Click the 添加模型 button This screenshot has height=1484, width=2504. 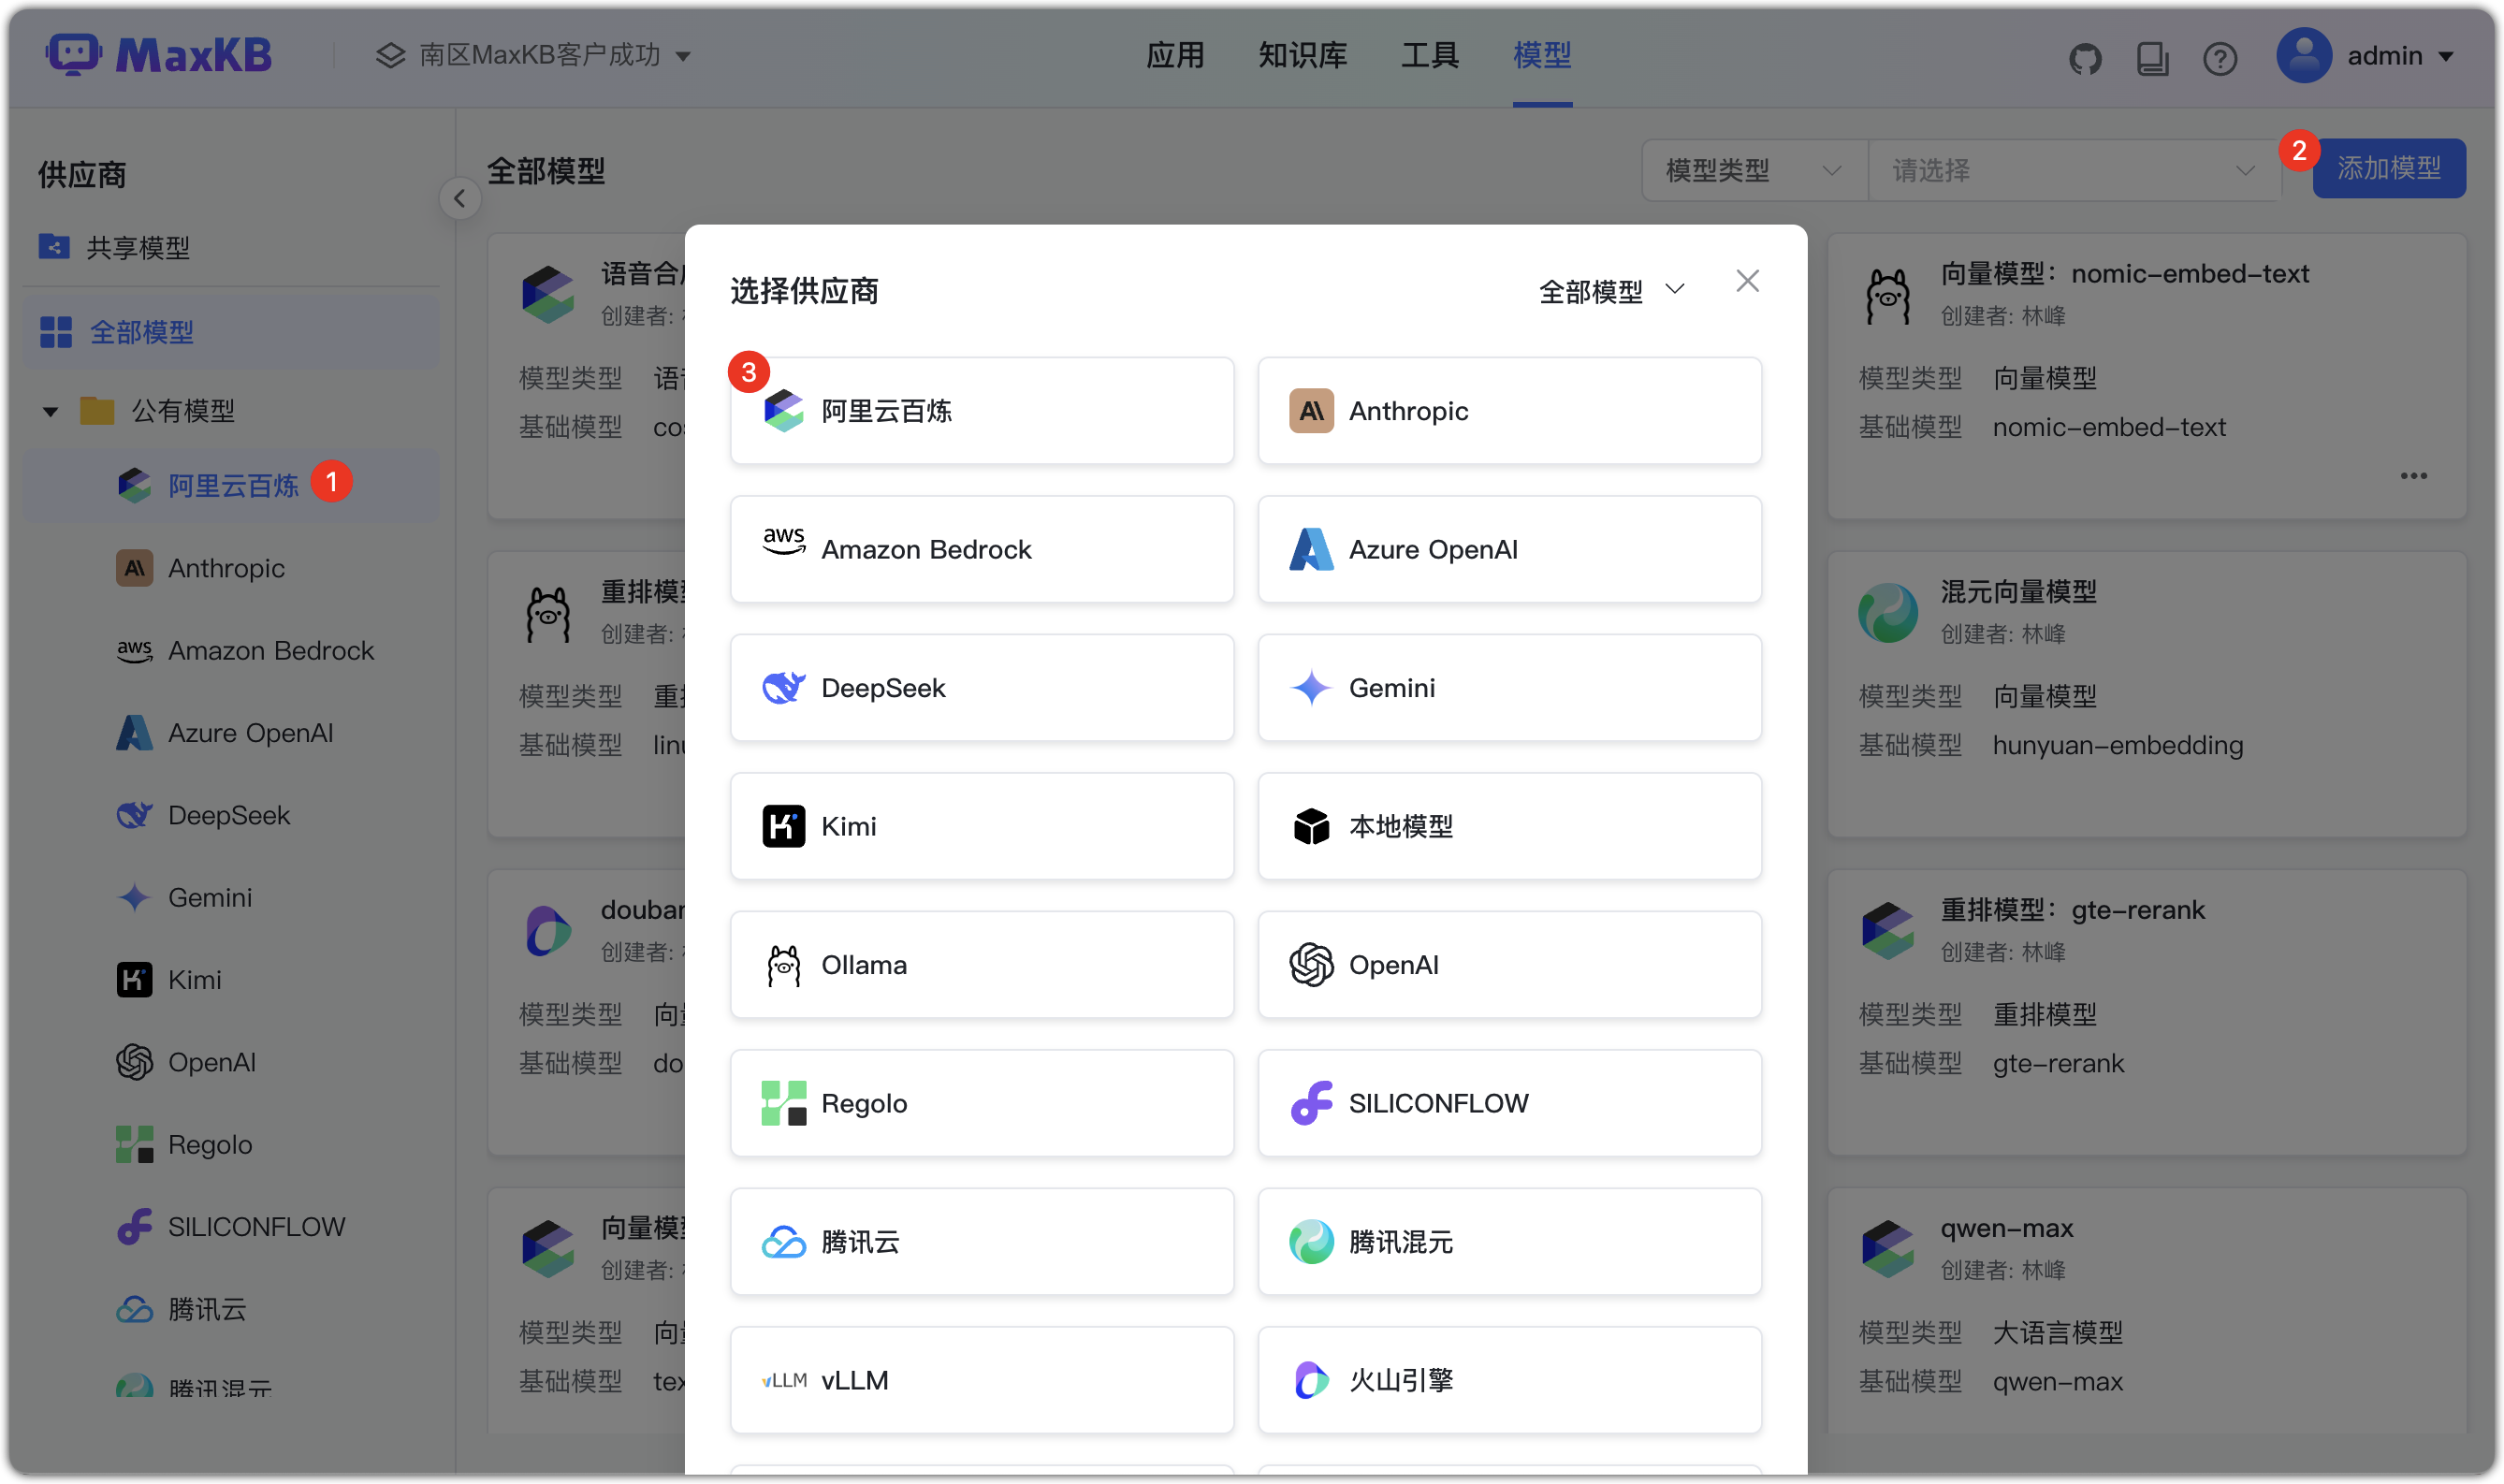pyautogui.click(x=2388, y=167)
